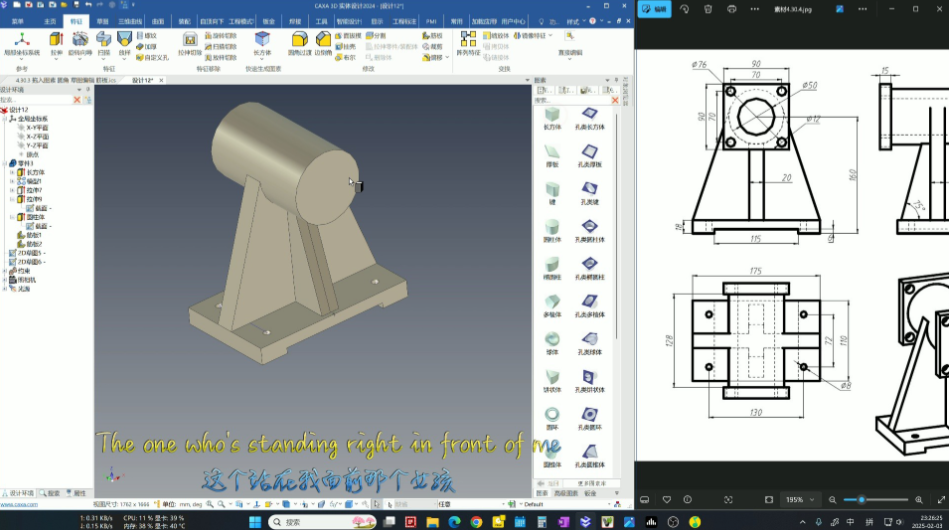Pick the Cylinder shape in the catalog panel
Viewport: 949px width, 530px height.
[x=552, y=231]
